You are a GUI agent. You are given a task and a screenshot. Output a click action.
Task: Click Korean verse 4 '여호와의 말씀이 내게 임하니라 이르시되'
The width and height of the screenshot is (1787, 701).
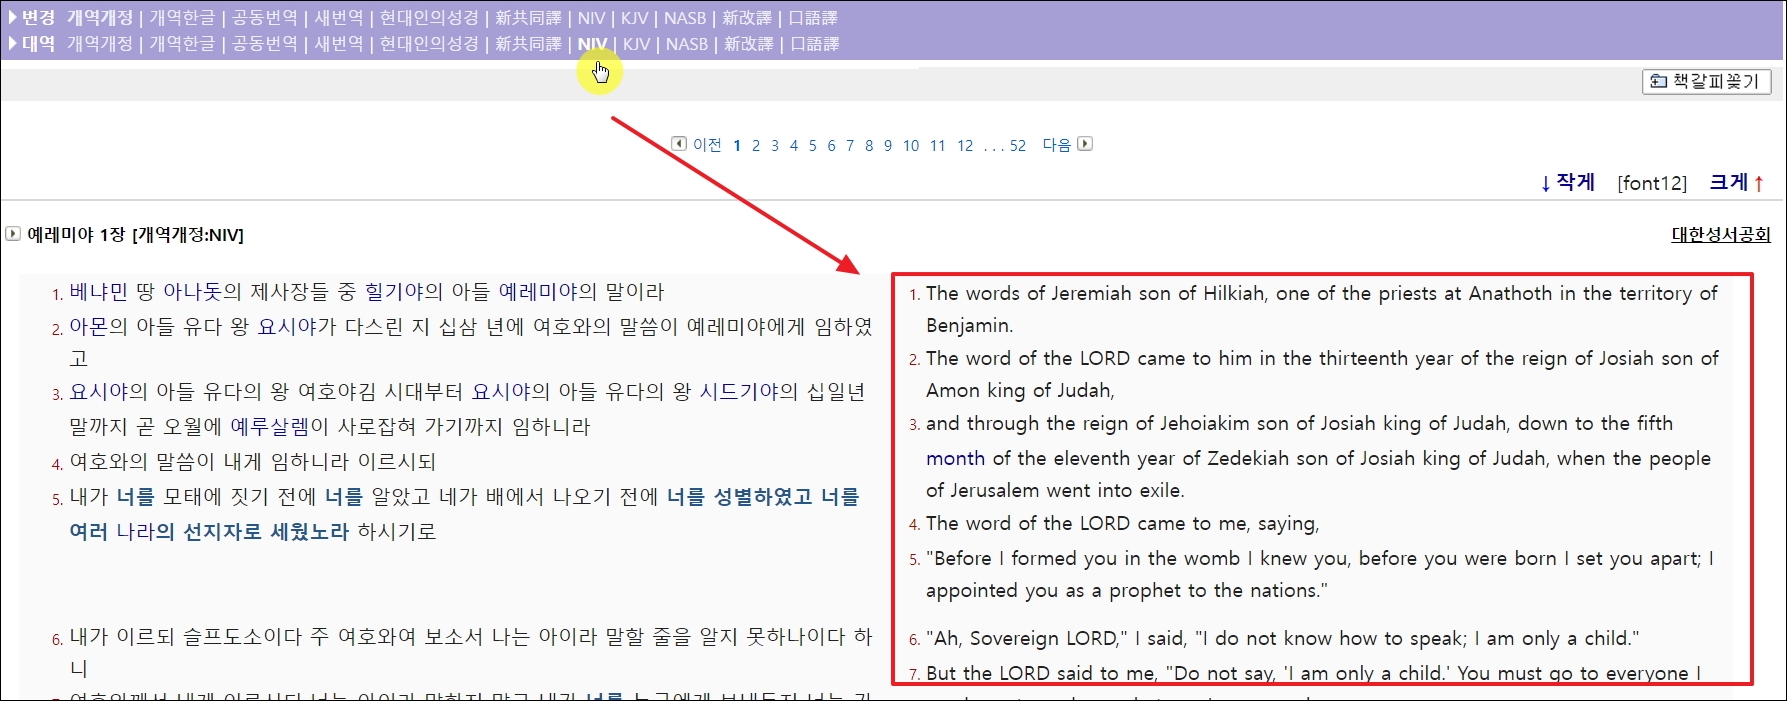point(253,462)
